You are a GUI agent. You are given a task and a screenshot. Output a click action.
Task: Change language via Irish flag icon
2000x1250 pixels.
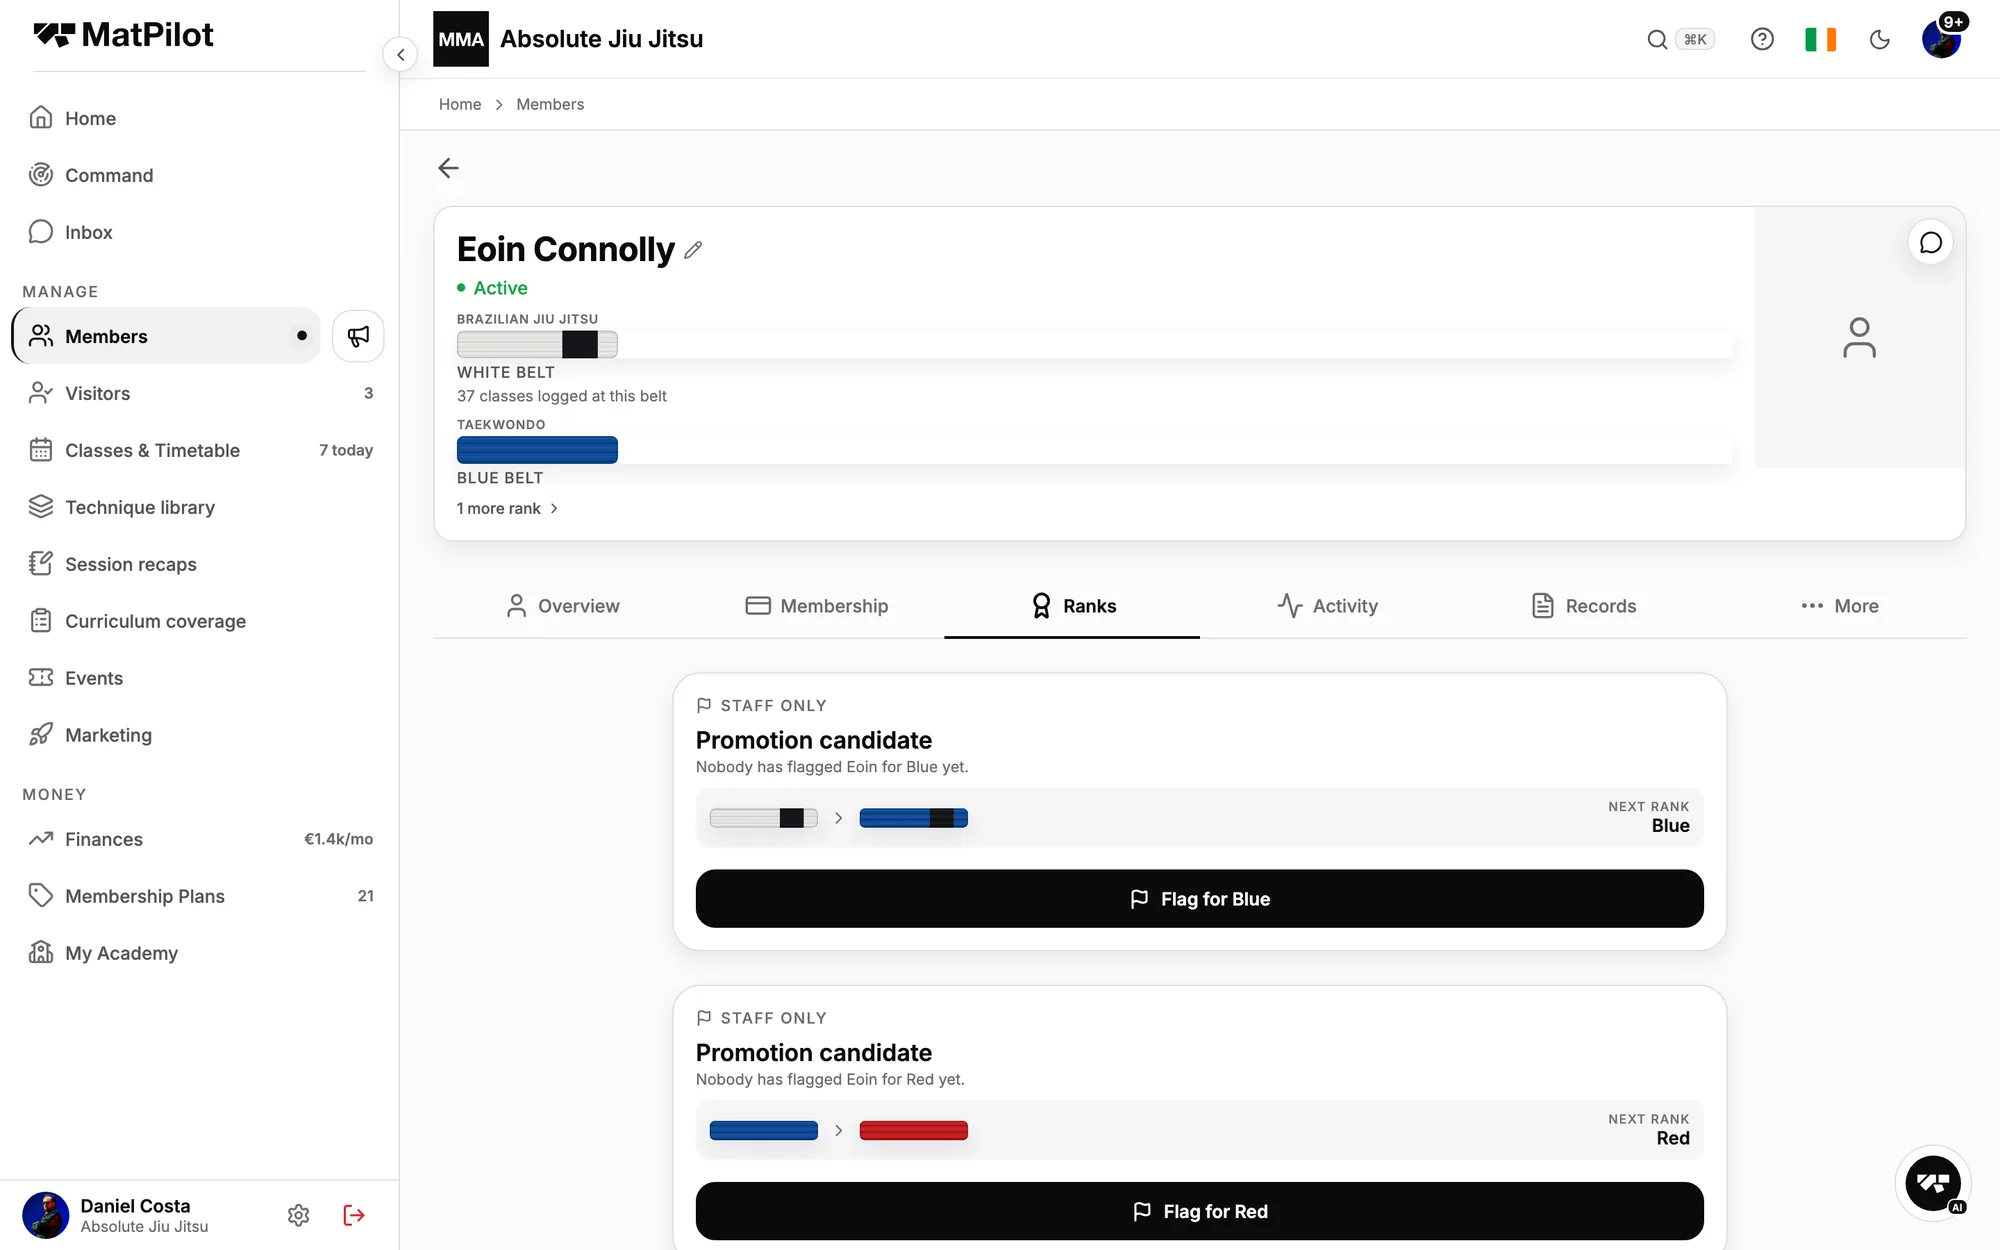tap(1820, 39)
